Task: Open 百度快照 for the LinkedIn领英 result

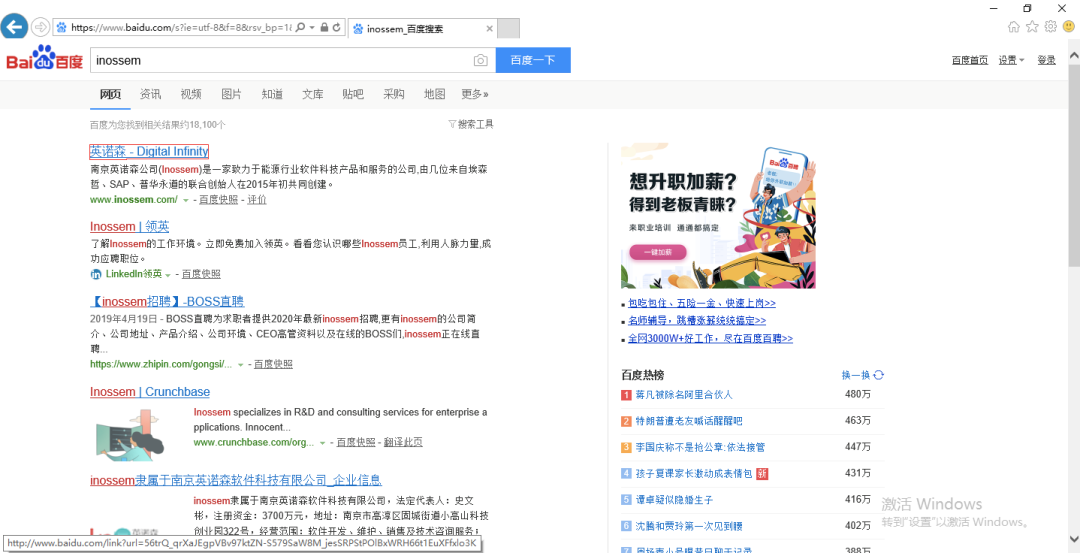Action: coord(202,274)
